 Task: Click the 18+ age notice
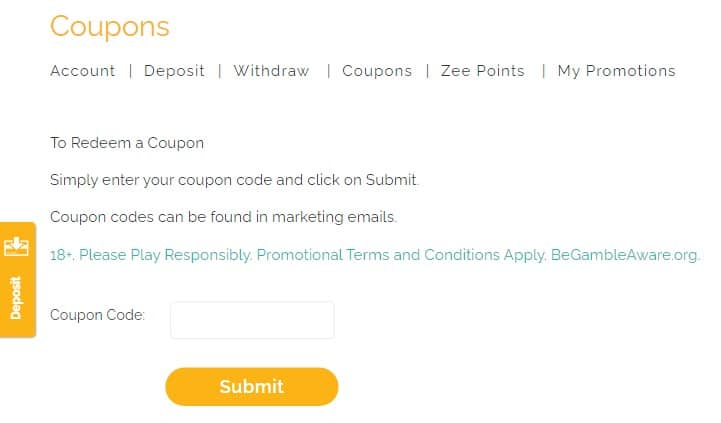pos(62,255)
